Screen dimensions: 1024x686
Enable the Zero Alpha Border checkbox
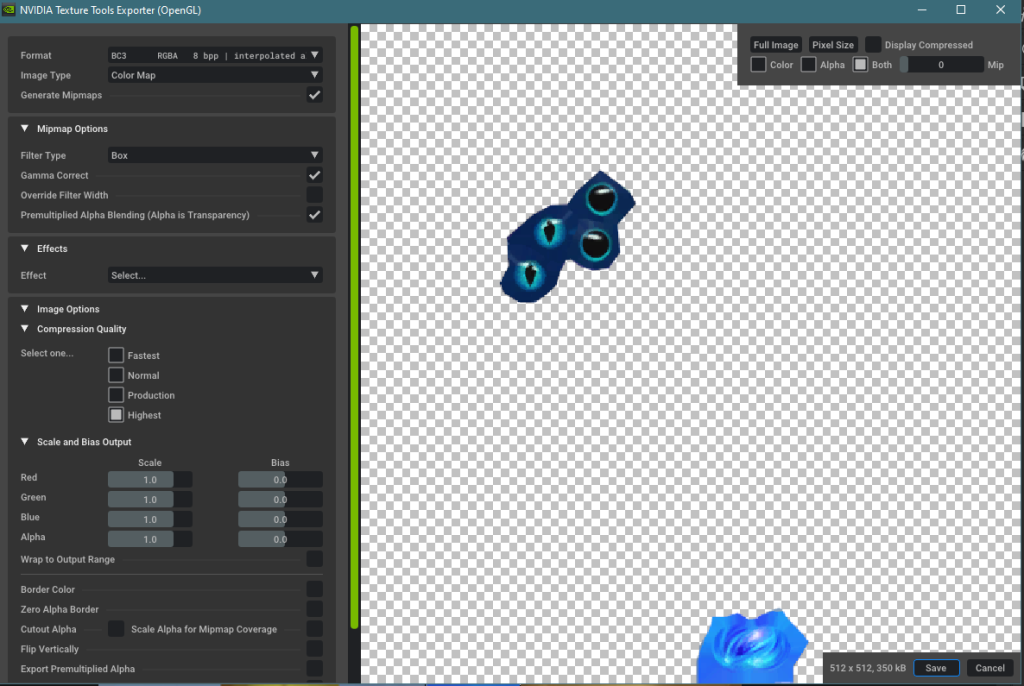314,609
